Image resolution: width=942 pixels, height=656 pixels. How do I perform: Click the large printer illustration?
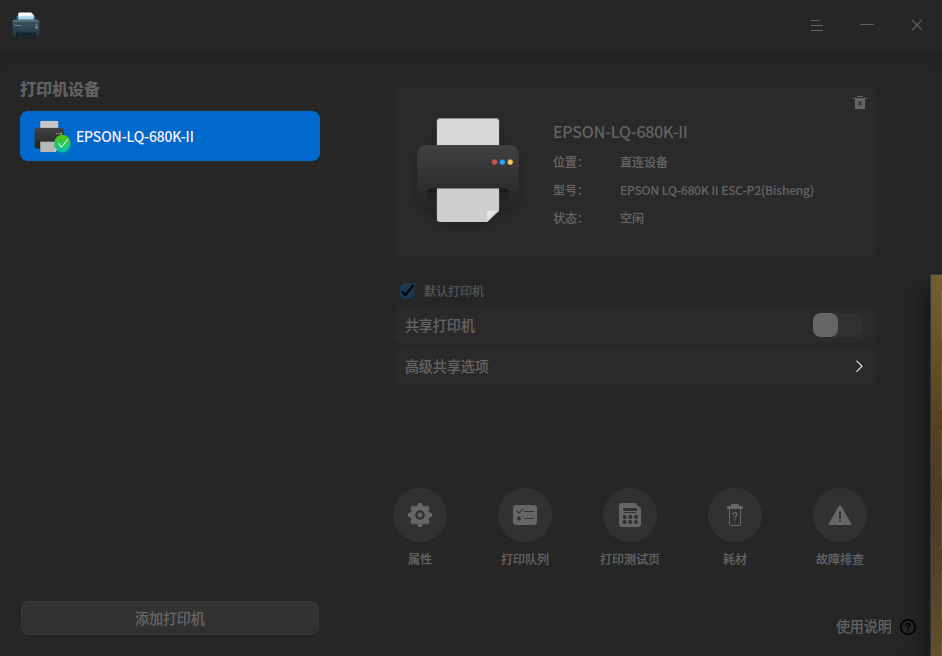(467, 170)
